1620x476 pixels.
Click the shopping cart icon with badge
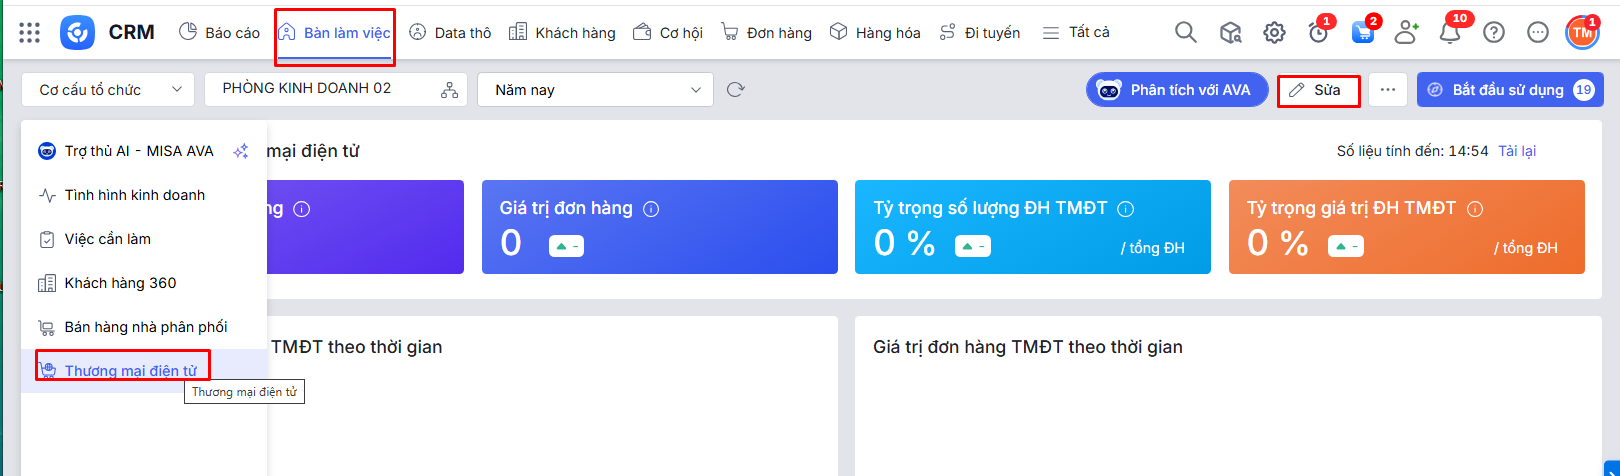[x=1362, y=33]
